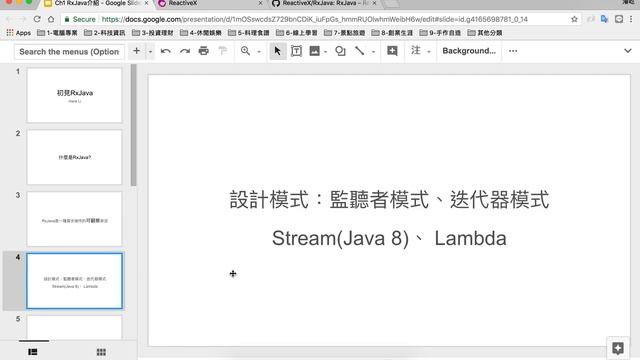
Task: Click the filmstrip panel scrollbar
Action: [133, 125]
